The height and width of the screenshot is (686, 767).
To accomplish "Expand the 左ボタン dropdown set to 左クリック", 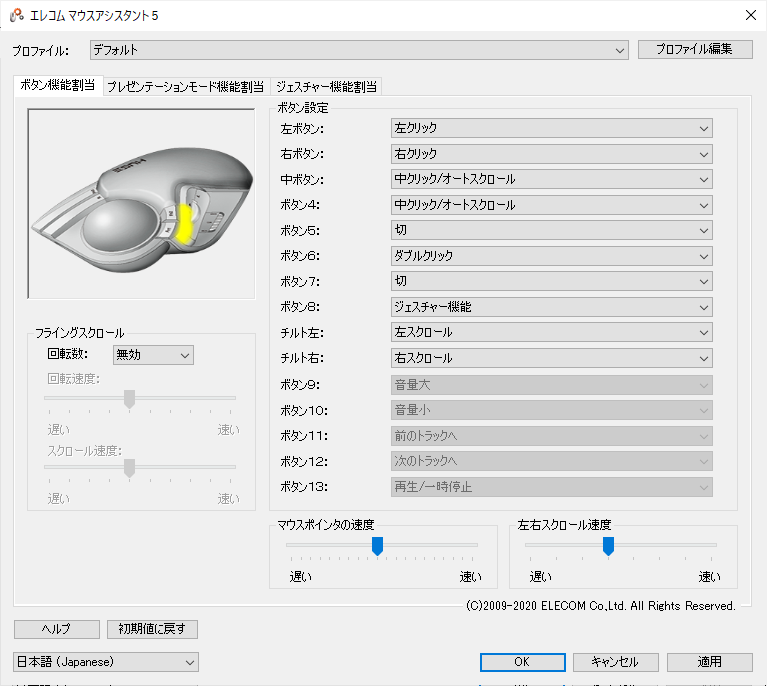I will [551, 128].
